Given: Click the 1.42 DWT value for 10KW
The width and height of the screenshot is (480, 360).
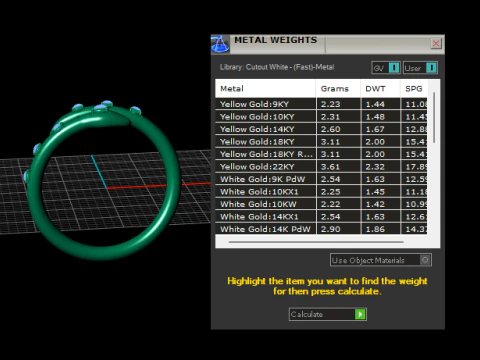Looking at the screenshot, I should (x=375, y=204).
